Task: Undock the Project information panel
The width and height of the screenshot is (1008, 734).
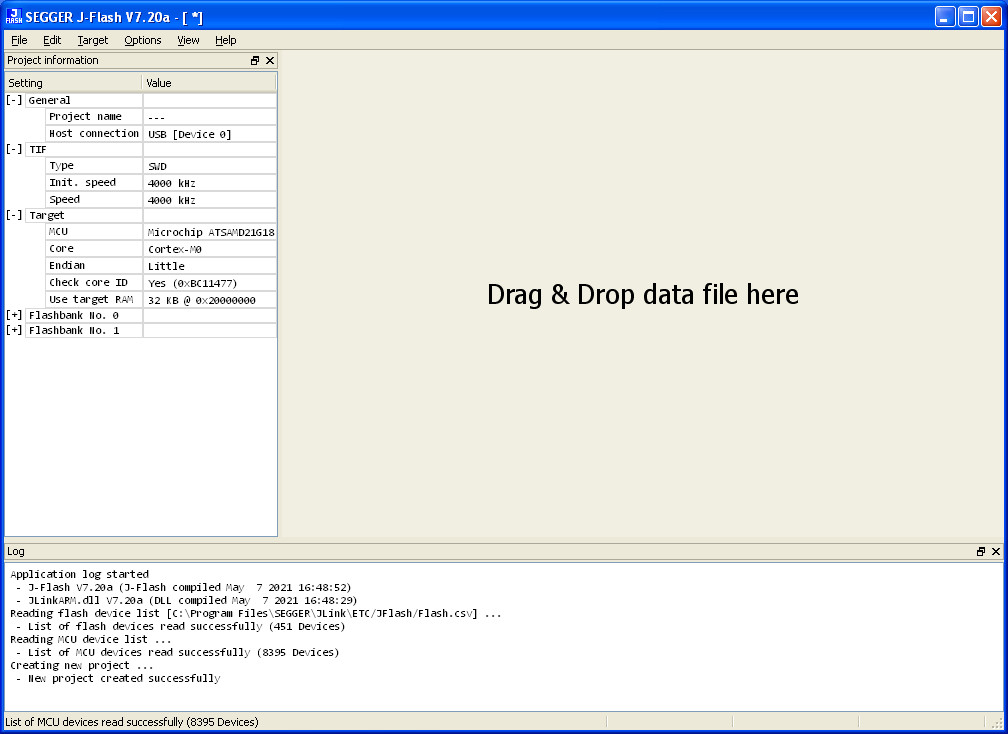Action: coord(255,60)
